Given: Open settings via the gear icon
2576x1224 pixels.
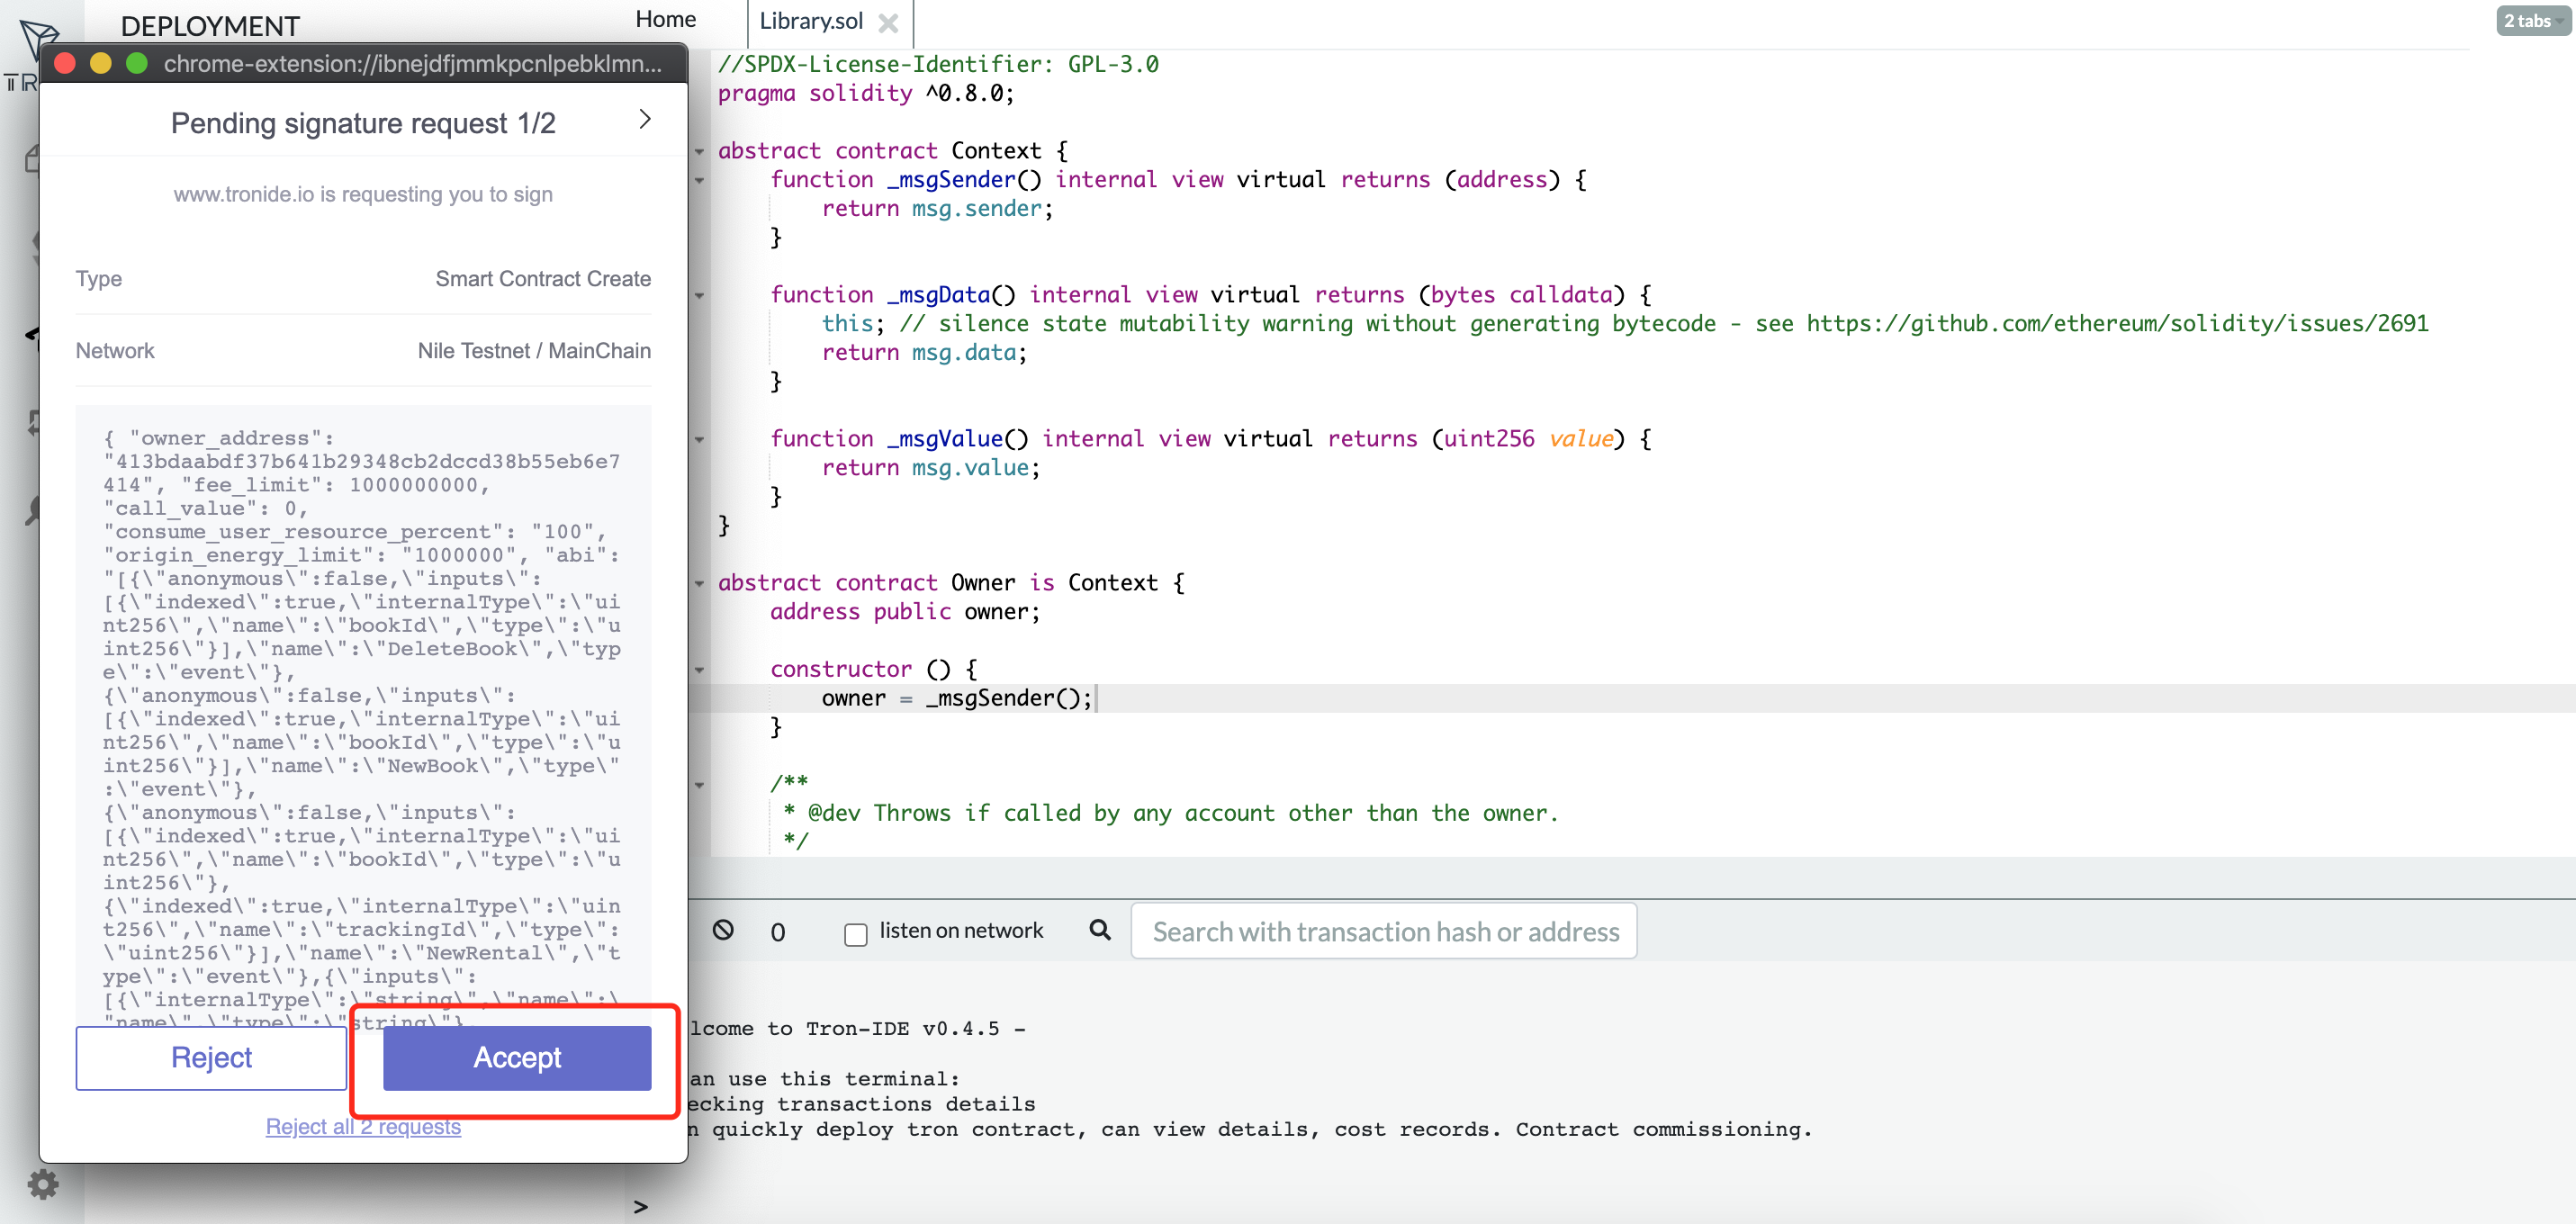Looking at the screenshot, I should (x=43, y=1184).
